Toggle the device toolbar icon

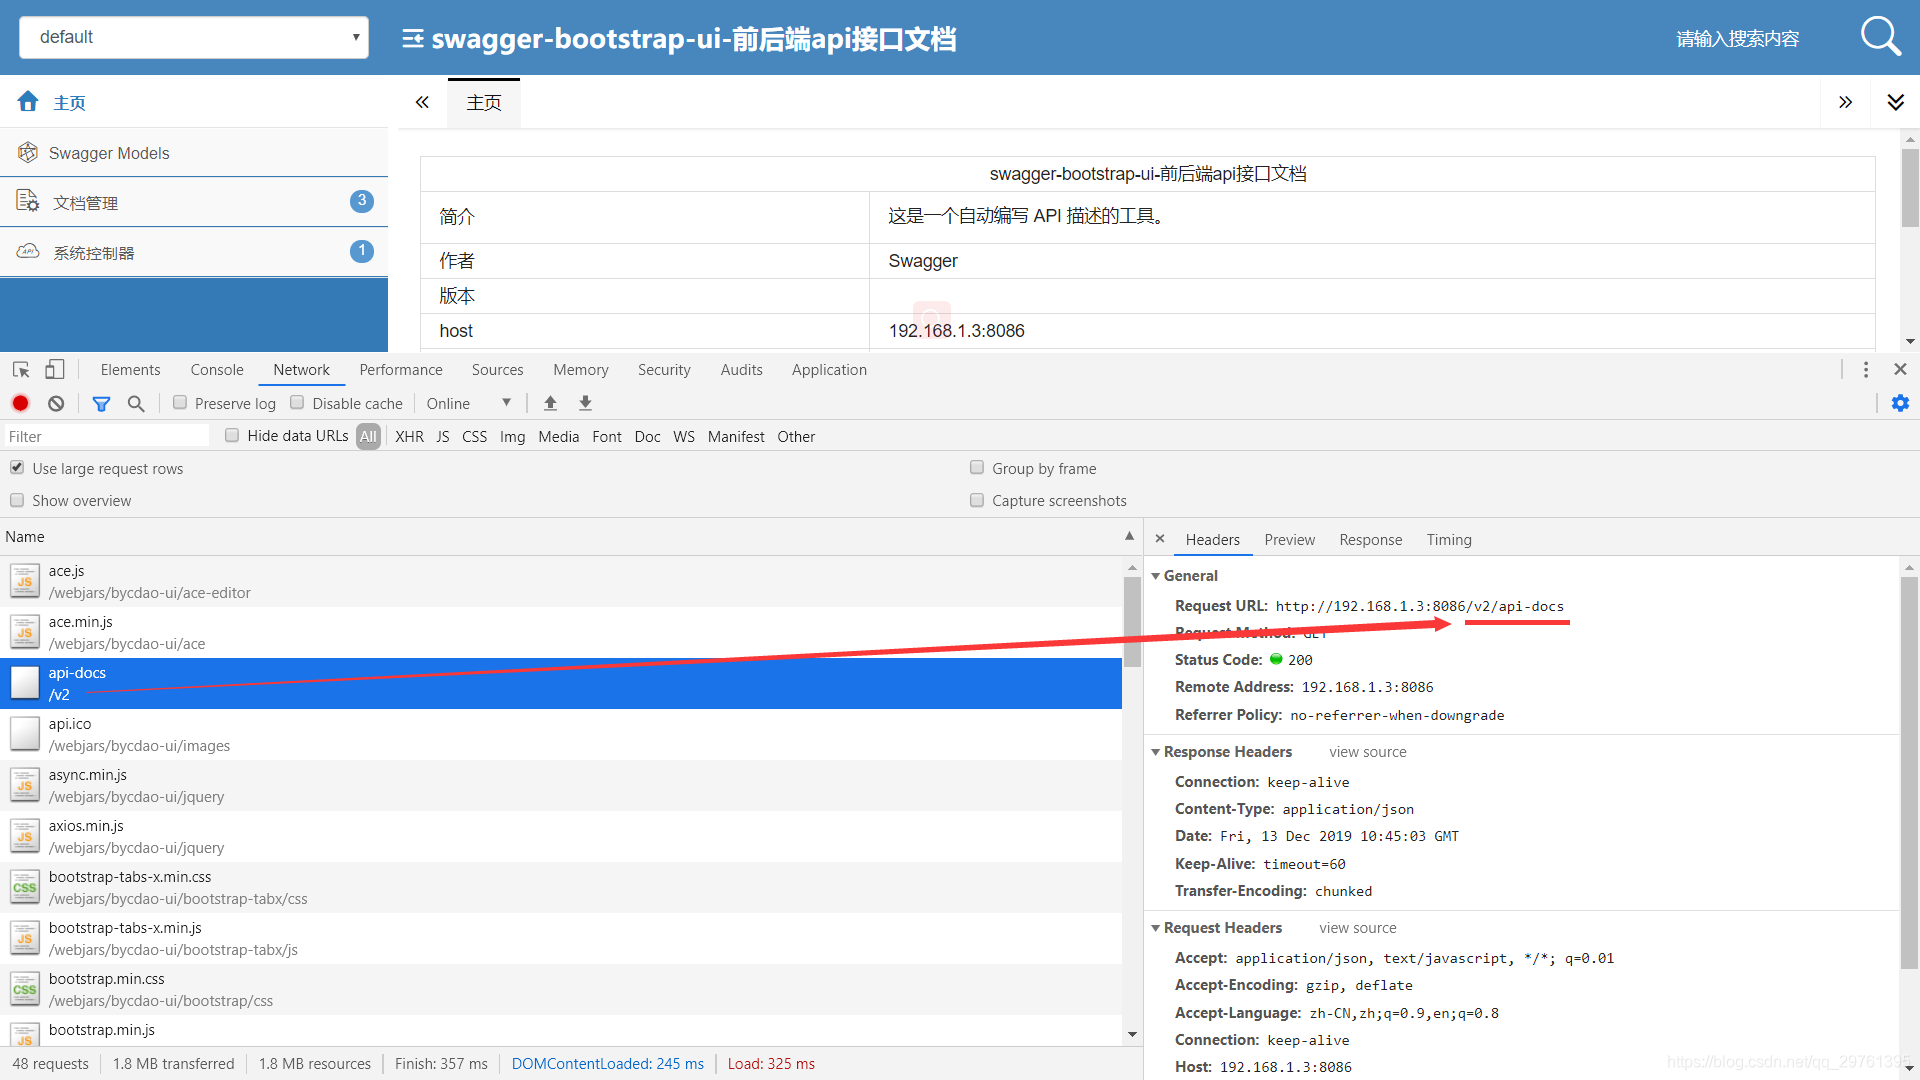55,370
